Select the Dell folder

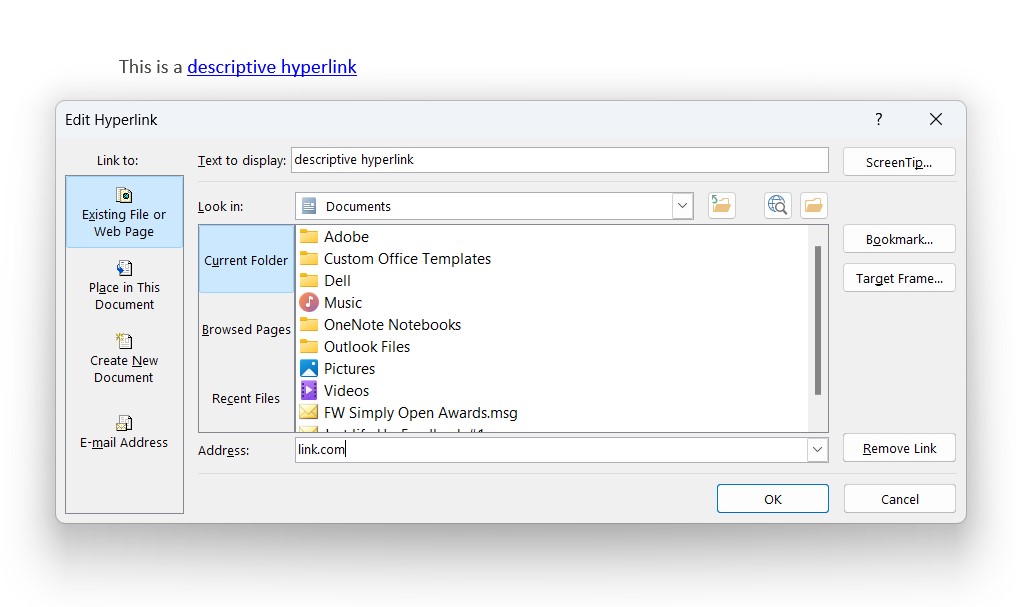tap(325, 281)
